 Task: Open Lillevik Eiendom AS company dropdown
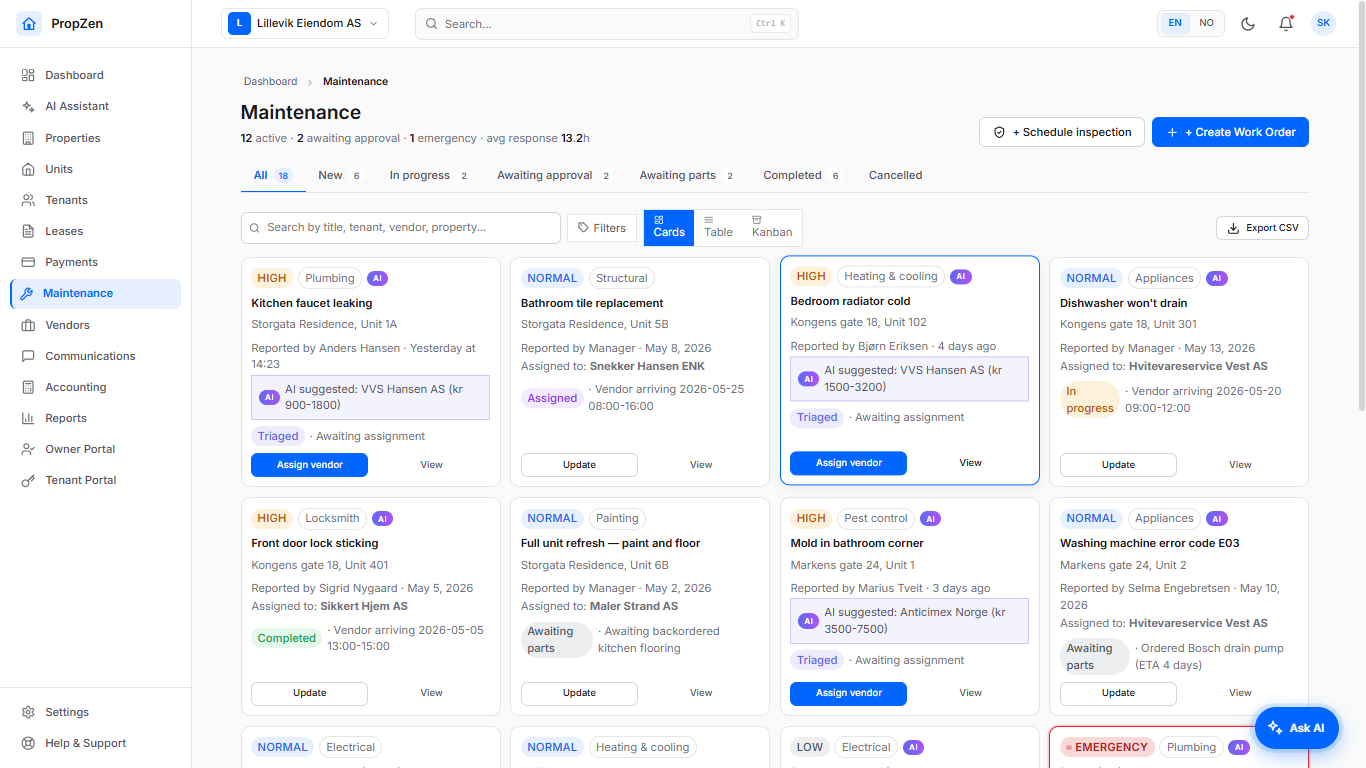pos(305,23)
